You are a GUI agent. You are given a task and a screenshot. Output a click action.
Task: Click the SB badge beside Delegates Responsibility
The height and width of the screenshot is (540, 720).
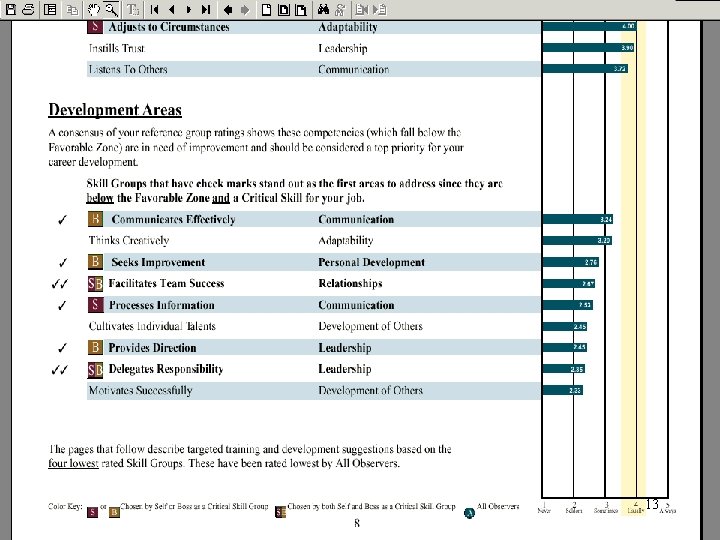click(95, 370)
